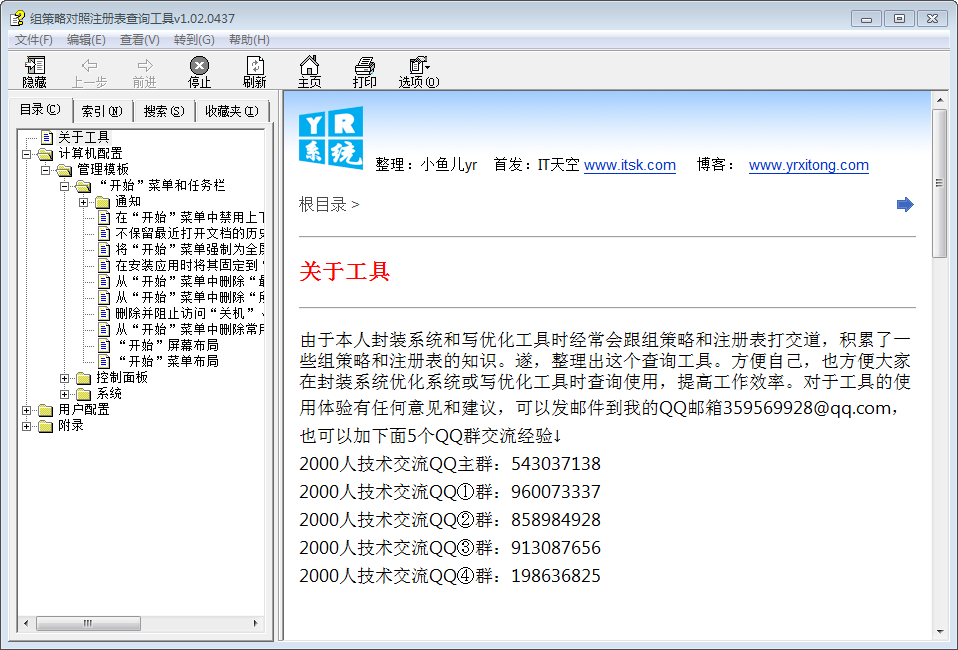Click the 停止 (Stop) toolbar icon
The height and width of the screenshot is (650, 958).
point(200,72)
